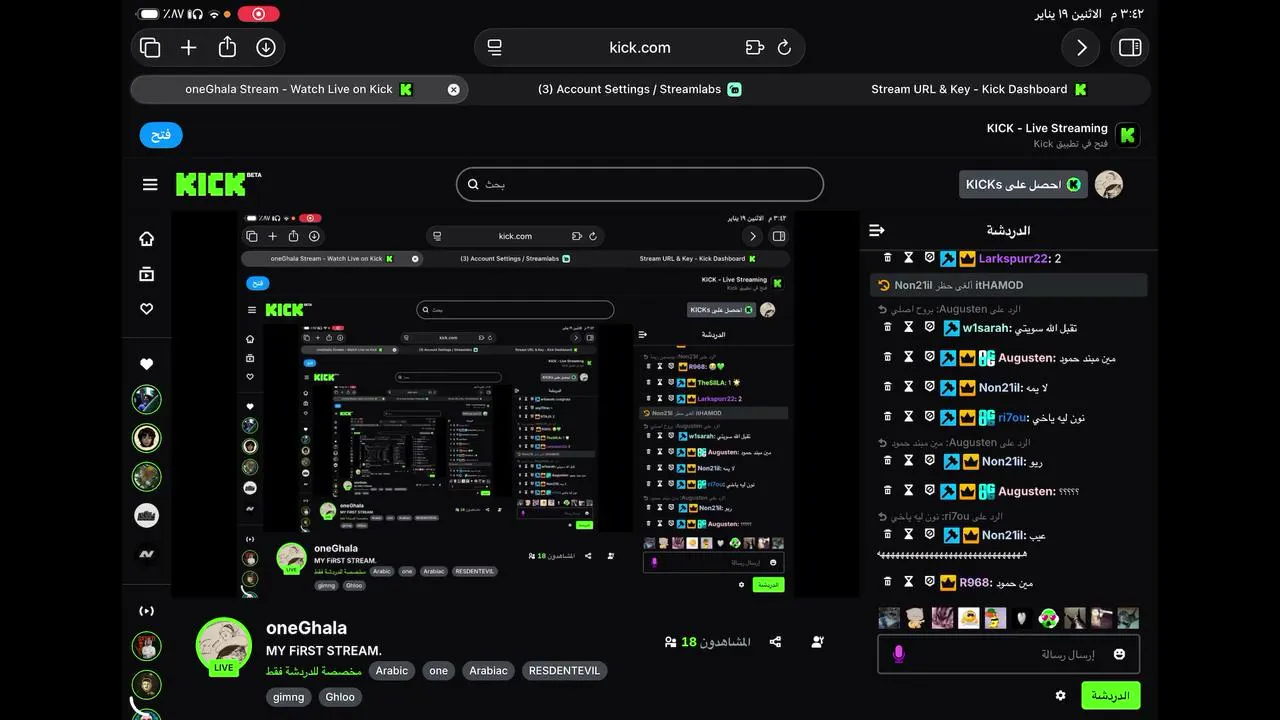The height and width of the screenshot is (720, 1280).
Task: Open the profile avatar in the header
Action: coord(1109,184)
